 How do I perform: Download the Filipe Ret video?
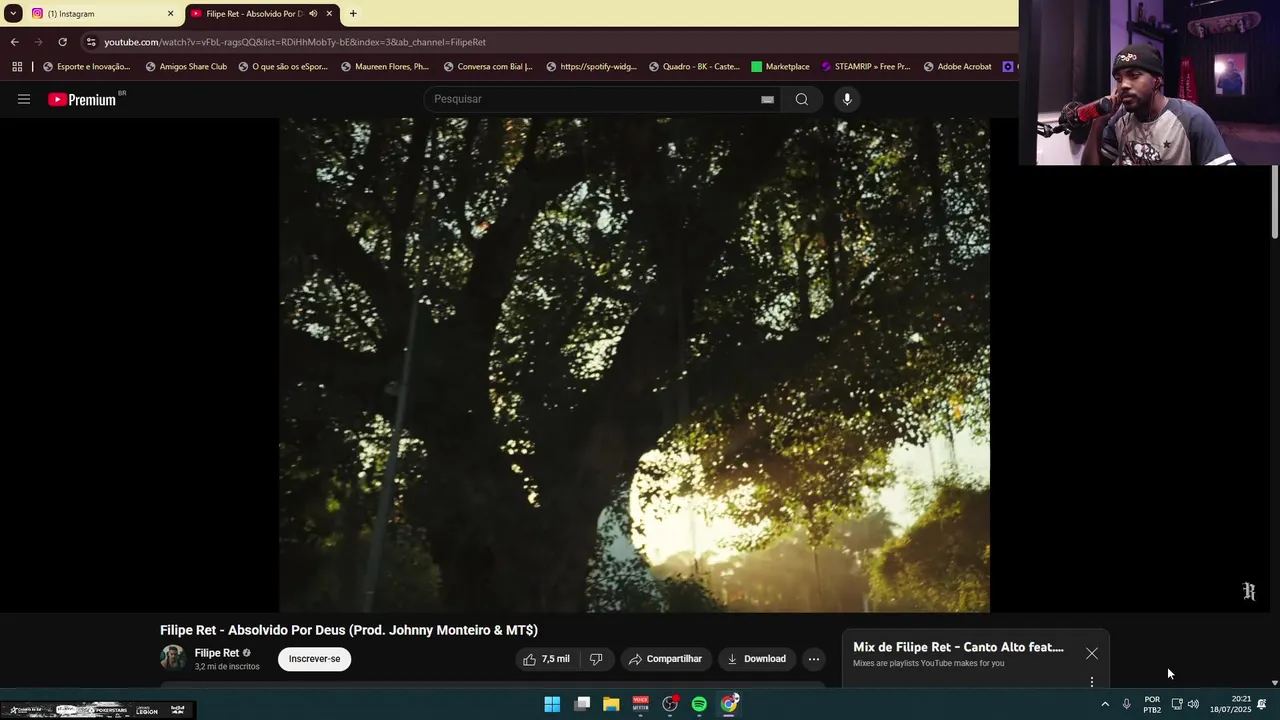tap(756, 659)
